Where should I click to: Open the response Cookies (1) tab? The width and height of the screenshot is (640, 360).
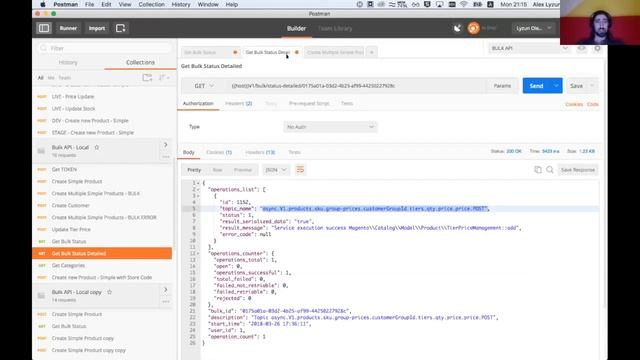click(x=219, y=152)
